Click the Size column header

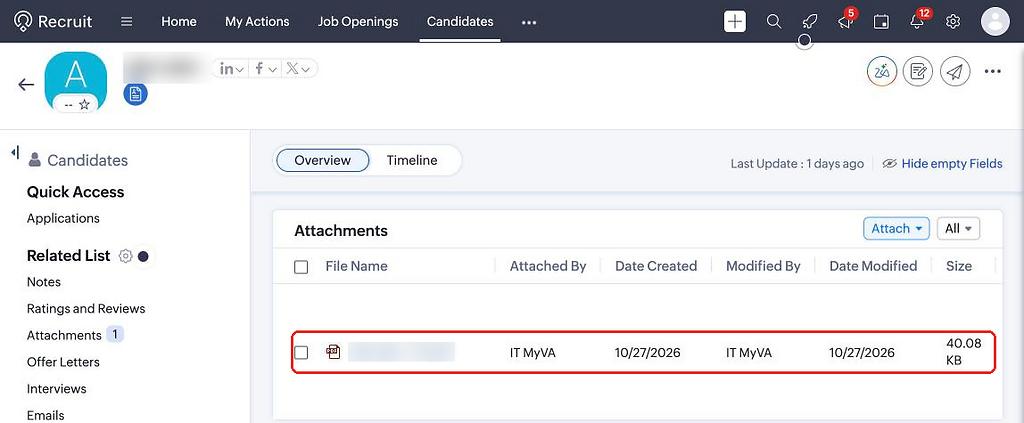[959, 266]
